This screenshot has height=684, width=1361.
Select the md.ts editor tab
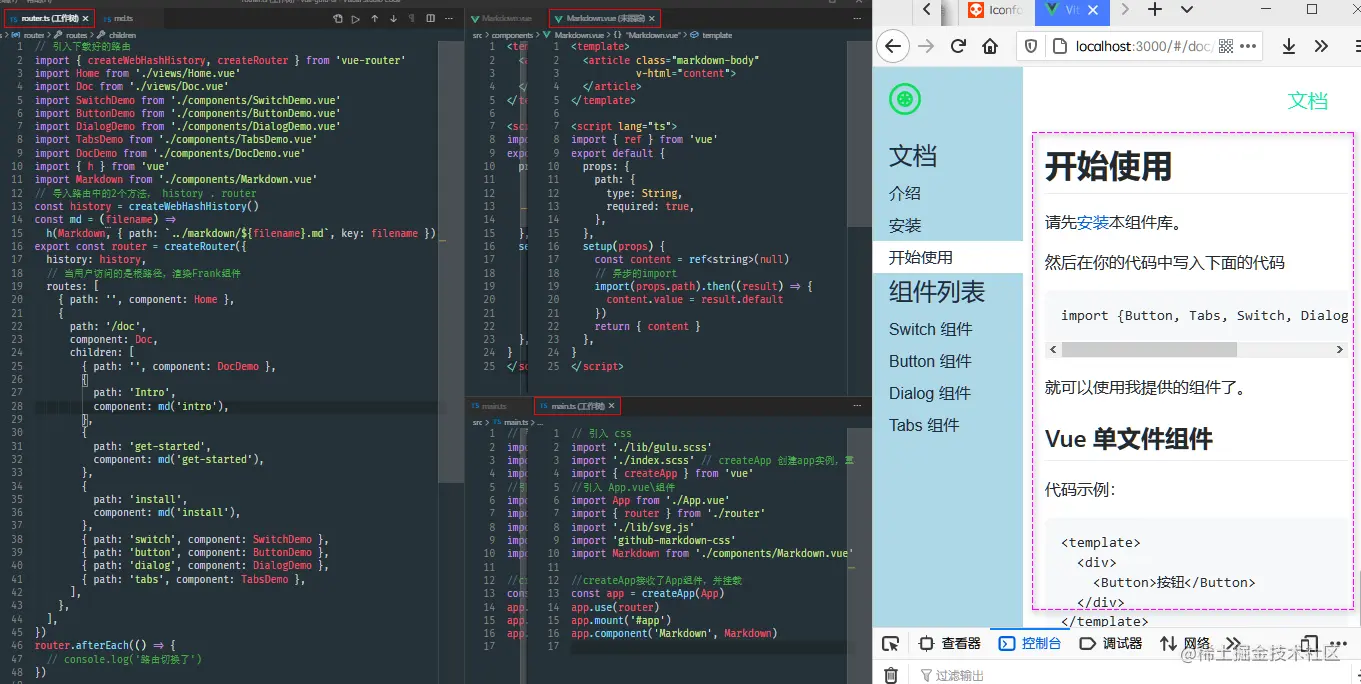[x=118, y=18]
